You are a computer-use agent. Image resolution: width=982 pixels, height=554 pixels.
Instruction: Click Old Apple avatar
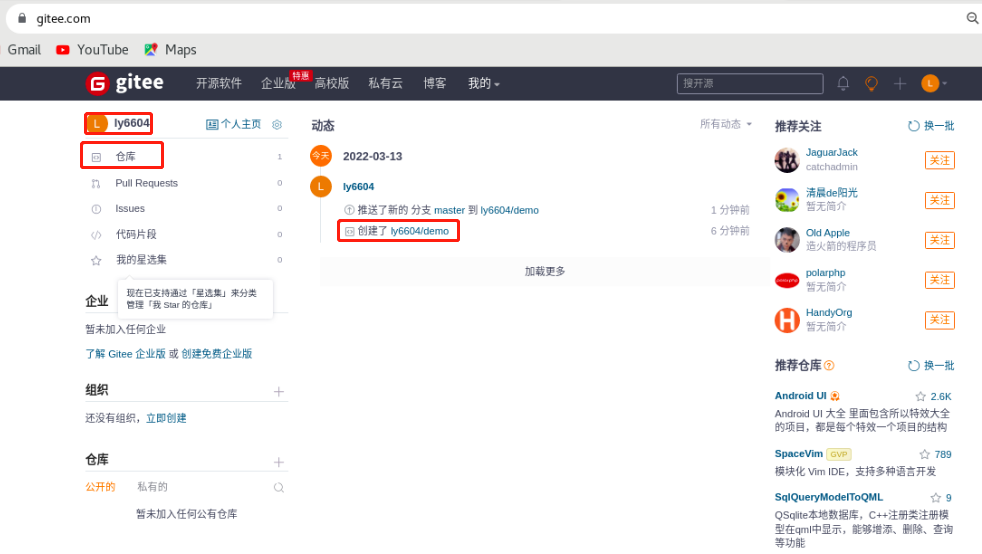(787, 240)
